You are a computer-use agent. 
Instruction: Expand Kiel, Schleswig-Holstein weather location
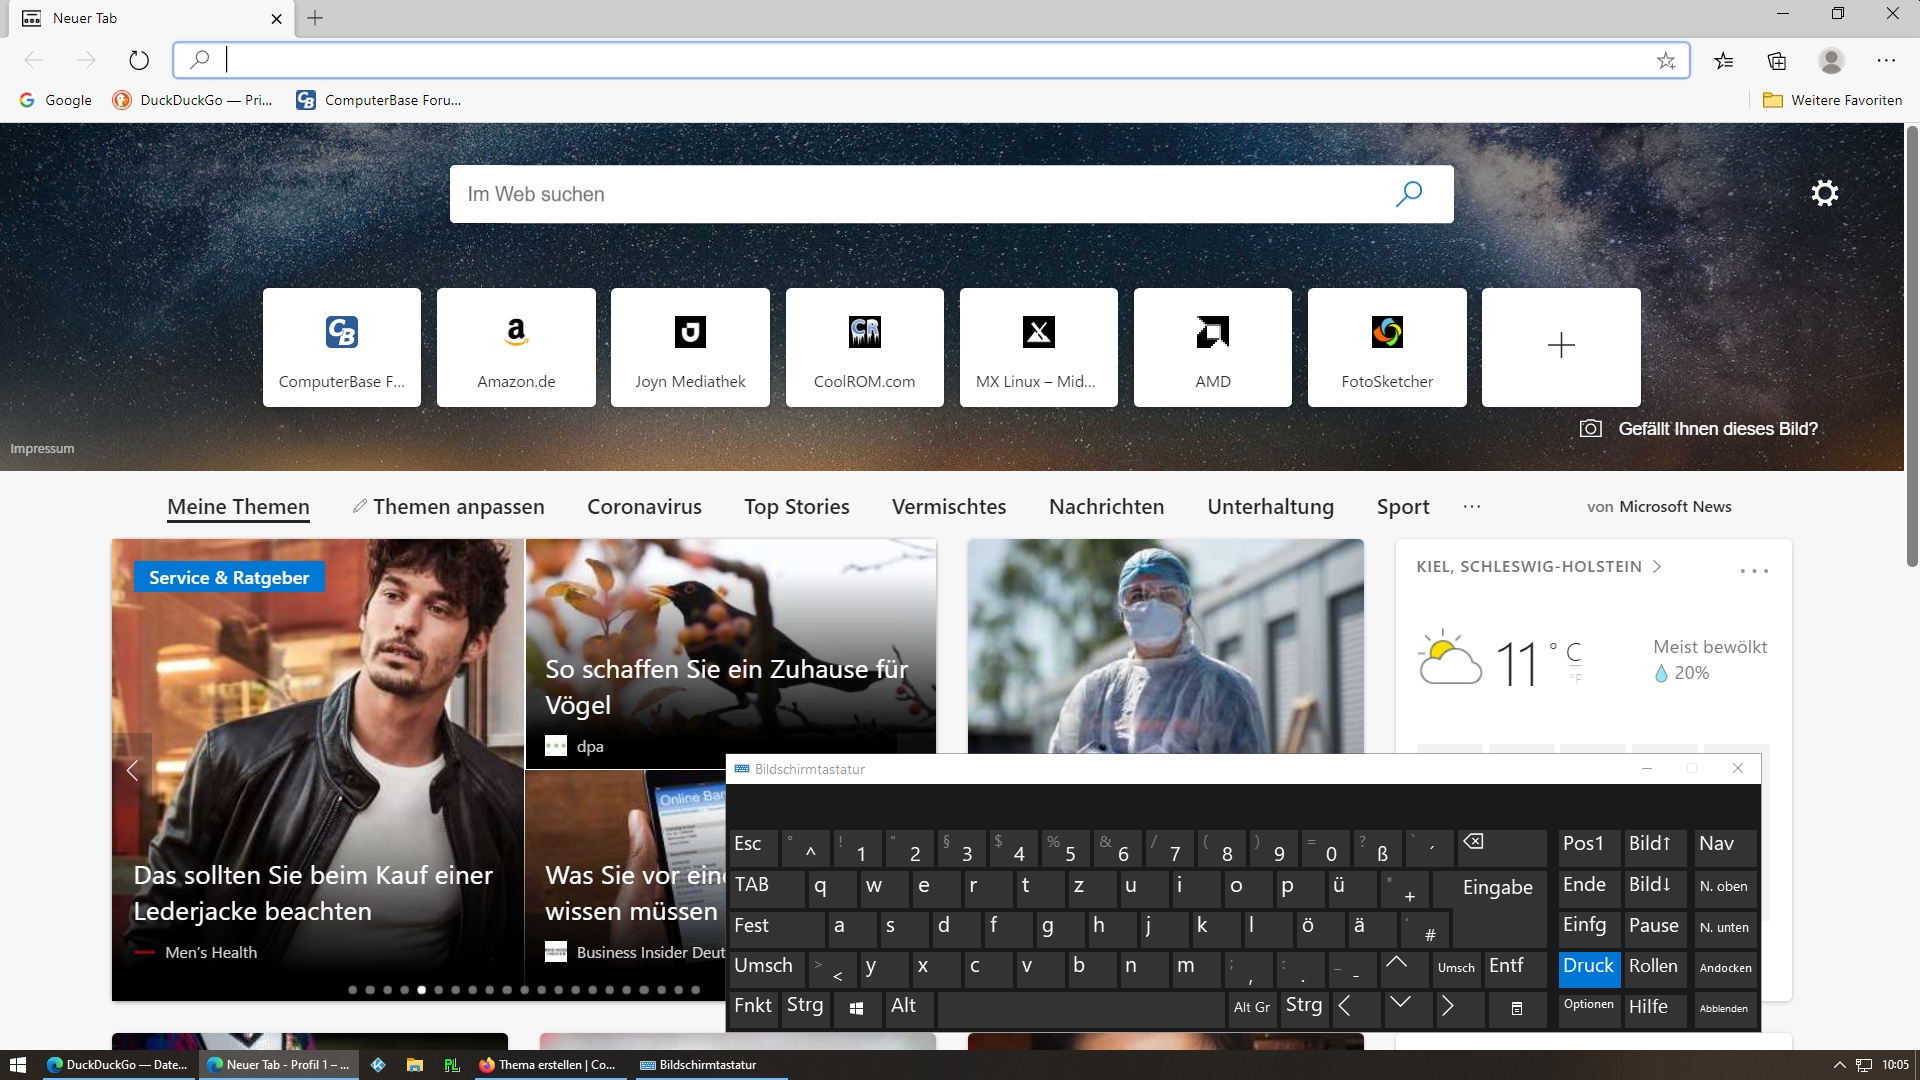(x=1538, y=567)
